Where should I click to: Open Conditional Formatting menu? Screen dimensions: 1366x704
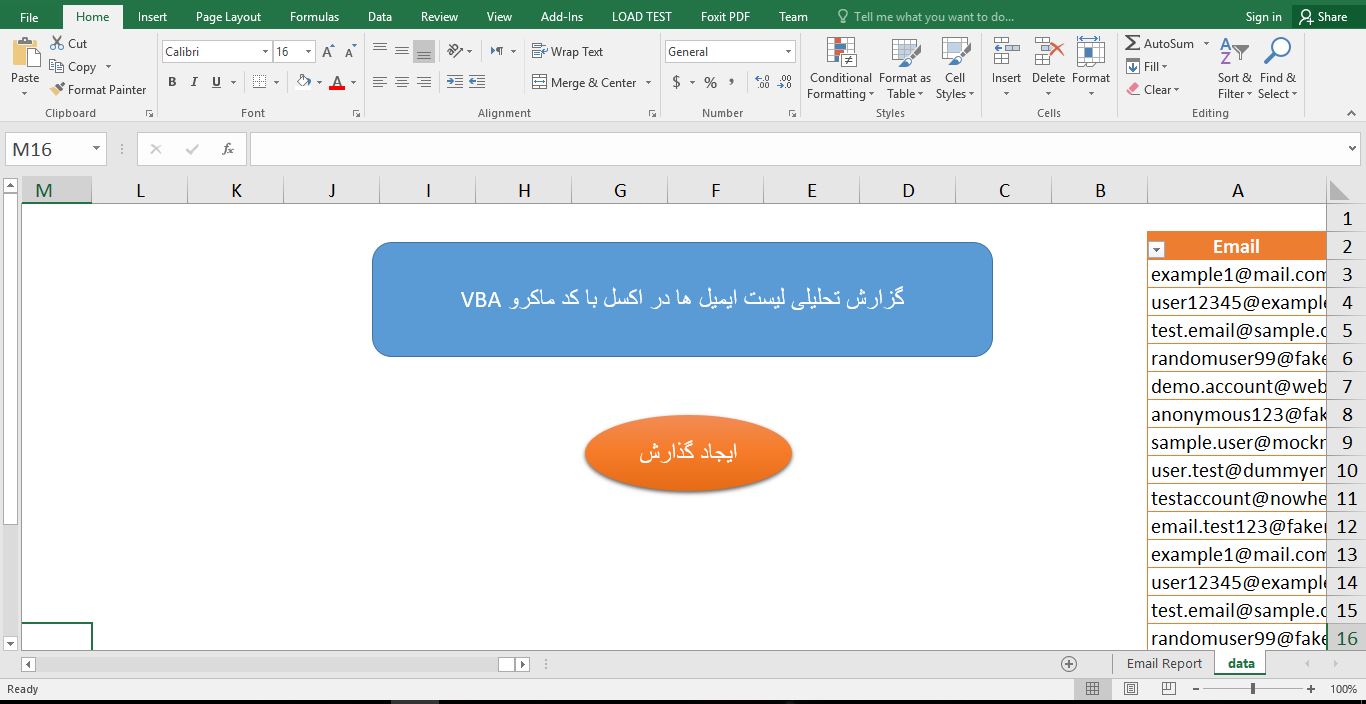click(x=841, y=68)
